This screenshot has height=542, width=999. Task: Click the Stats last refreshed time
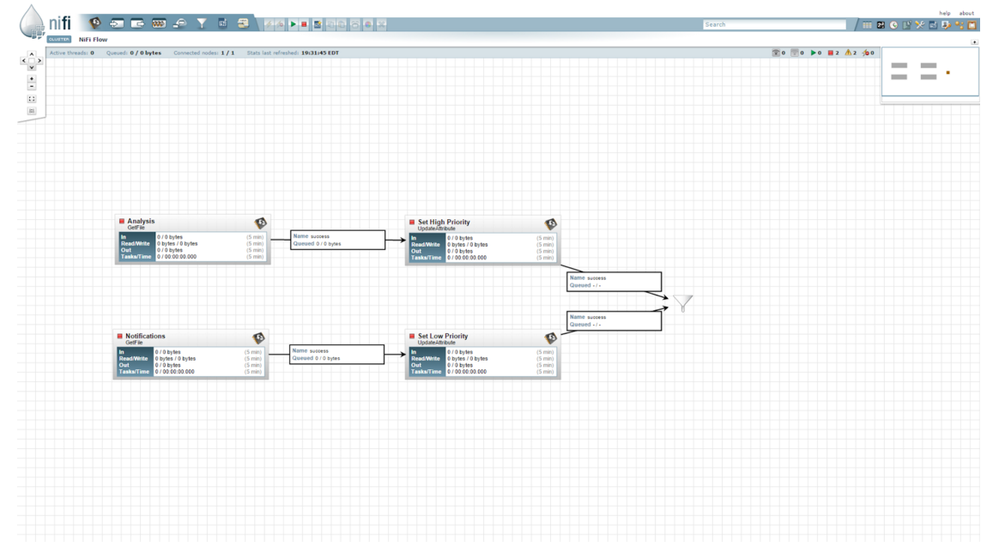coord(293,53)
